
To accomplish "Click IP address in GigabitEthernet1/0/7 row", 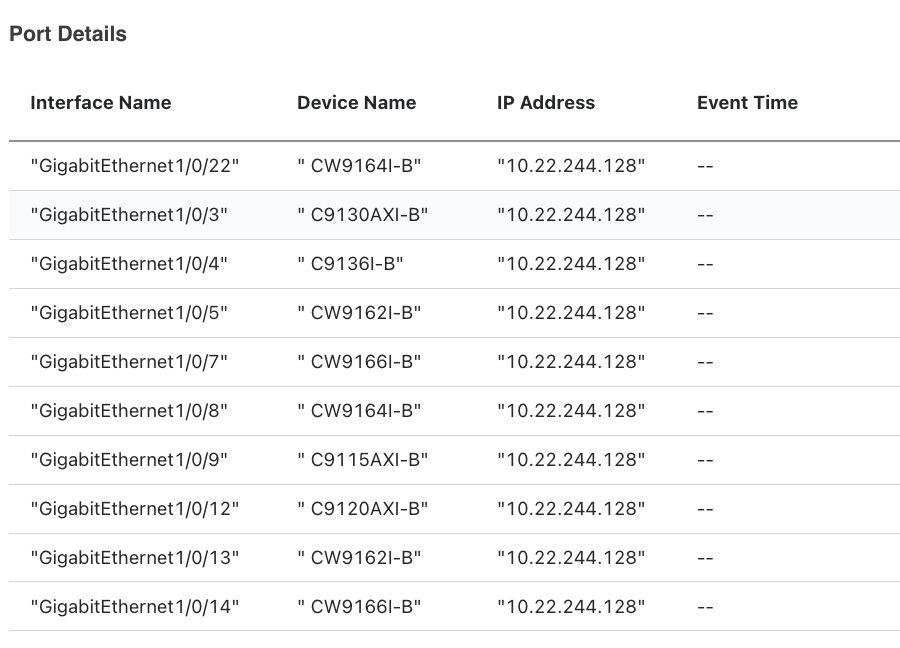I will (x=571, y=362).
